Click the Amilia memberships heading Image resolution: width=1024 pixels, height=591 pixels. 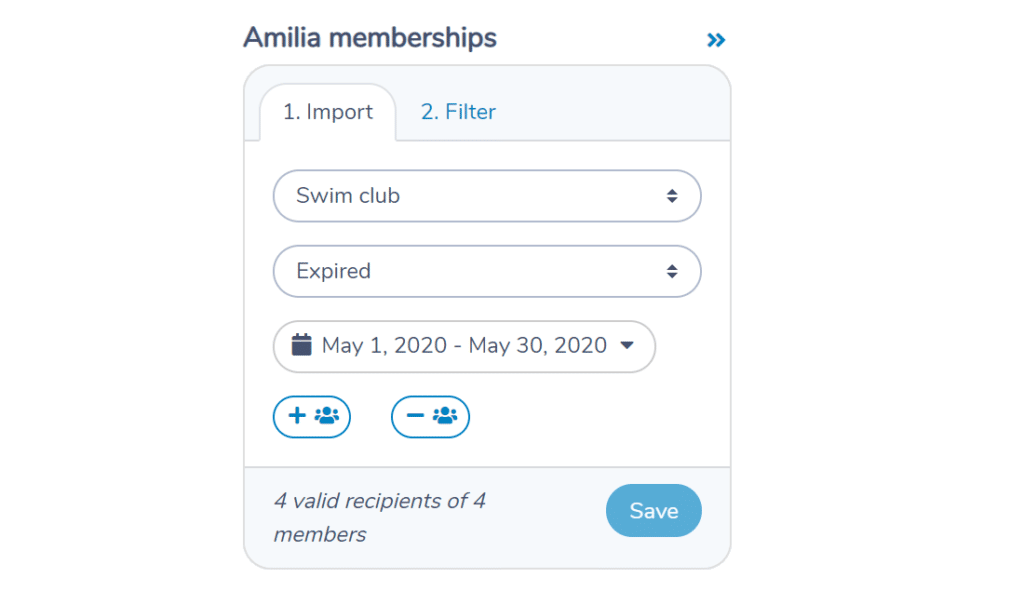click(x=370, y=38)
